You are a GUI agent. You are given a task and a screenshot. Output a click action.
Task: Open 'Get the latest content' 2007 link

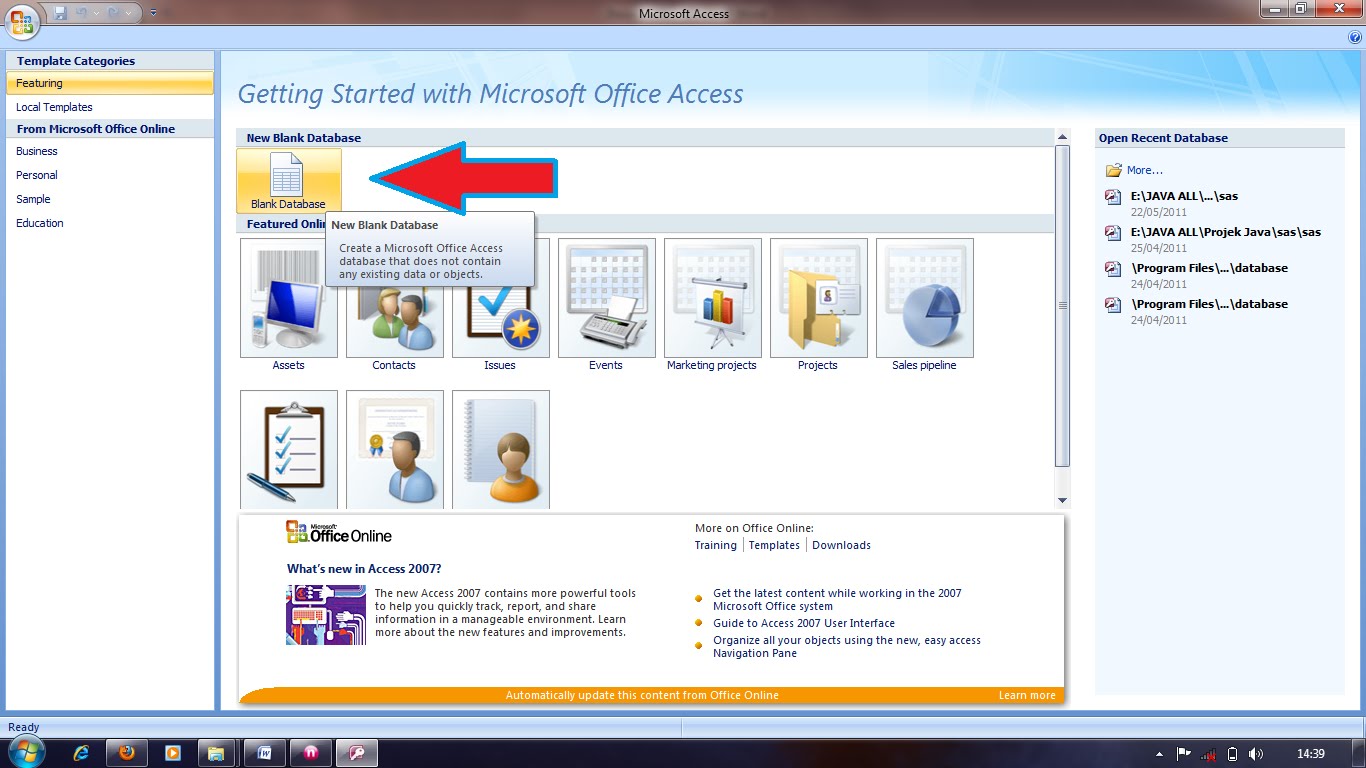(837, 600)
